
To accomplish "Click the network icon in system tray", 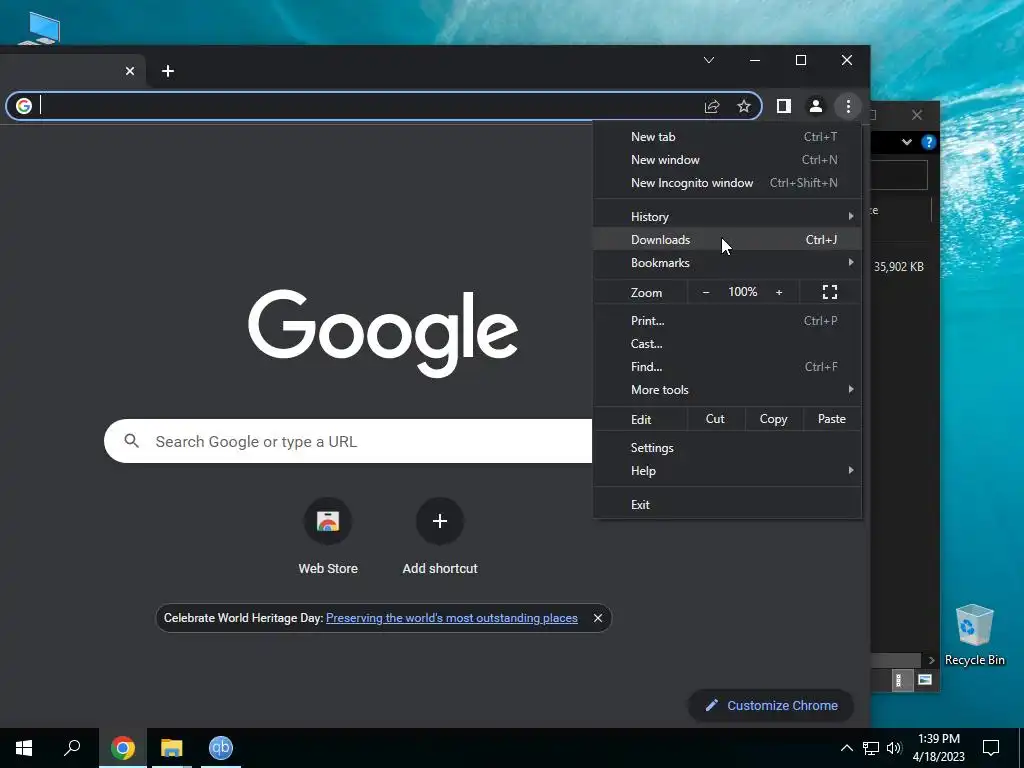I will point(871,748).
